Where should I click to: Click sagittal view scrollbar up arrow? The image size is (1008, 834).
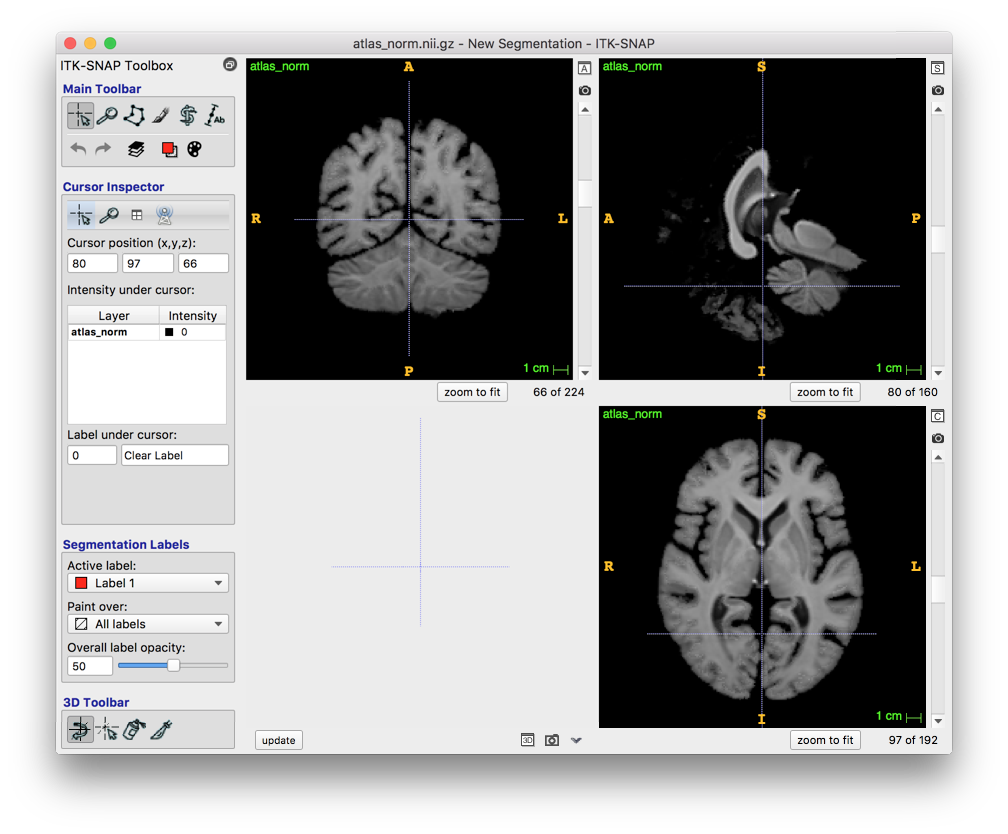coord(938,110)
